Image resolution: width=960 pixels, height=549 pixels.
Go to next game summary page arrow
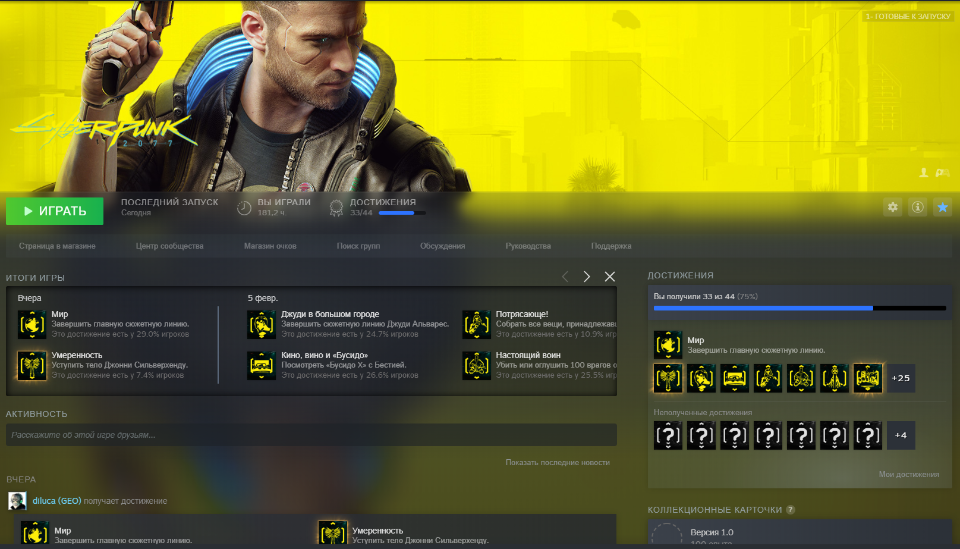point(587,277)
